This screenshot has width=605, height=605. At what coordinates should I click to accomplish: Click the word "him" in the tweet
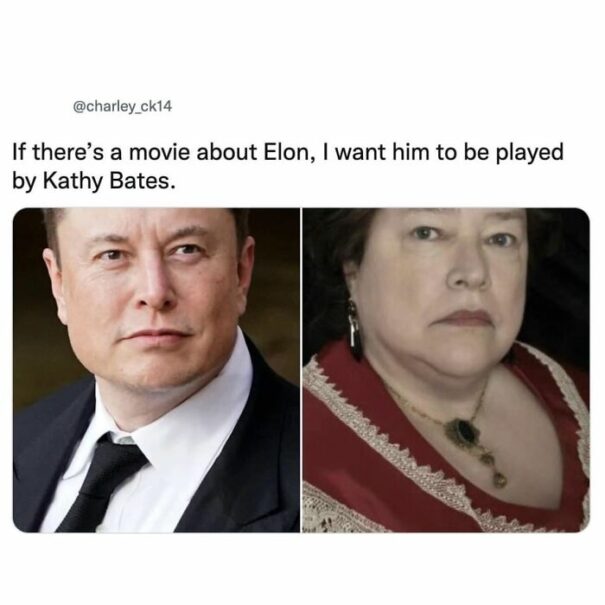pyautogui.click(x=410, y=152)
